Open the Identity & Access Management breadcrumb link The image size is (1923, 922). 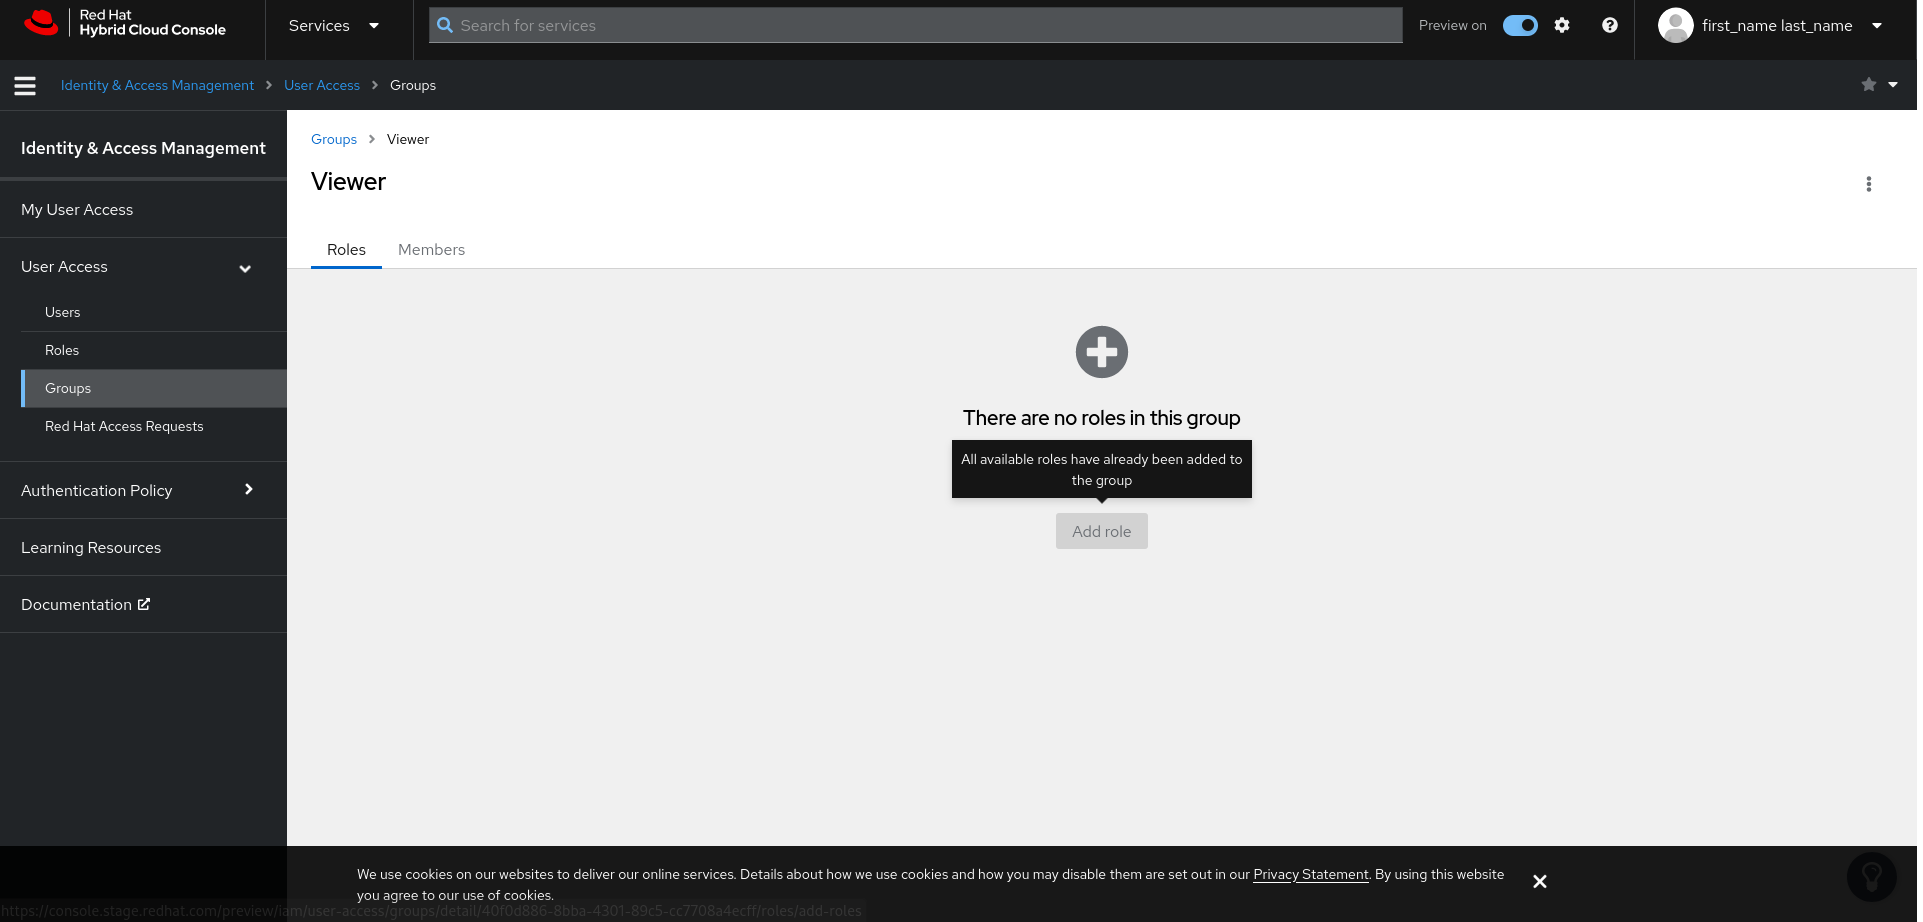click(157, 85)
